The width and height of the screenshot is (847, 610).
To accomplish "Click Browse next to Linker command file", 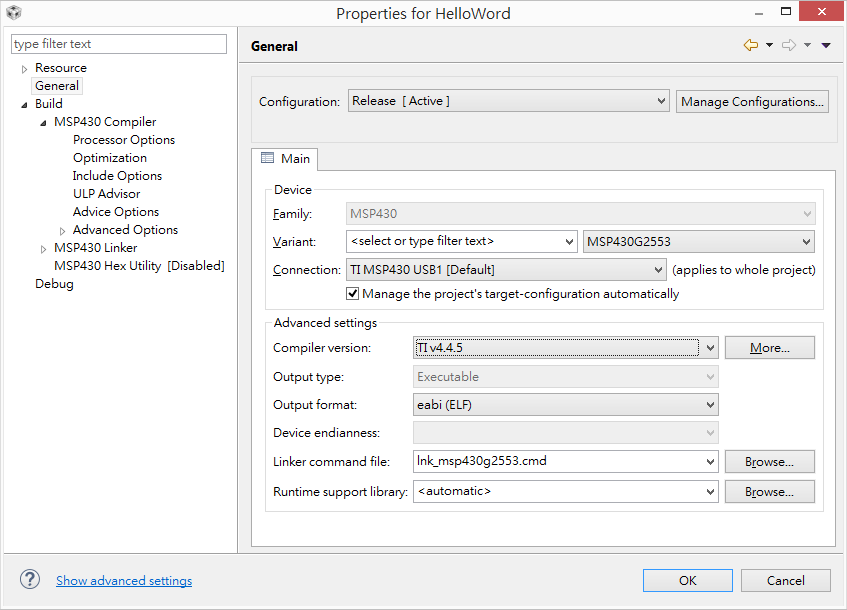I will click(x=769, y=462).
